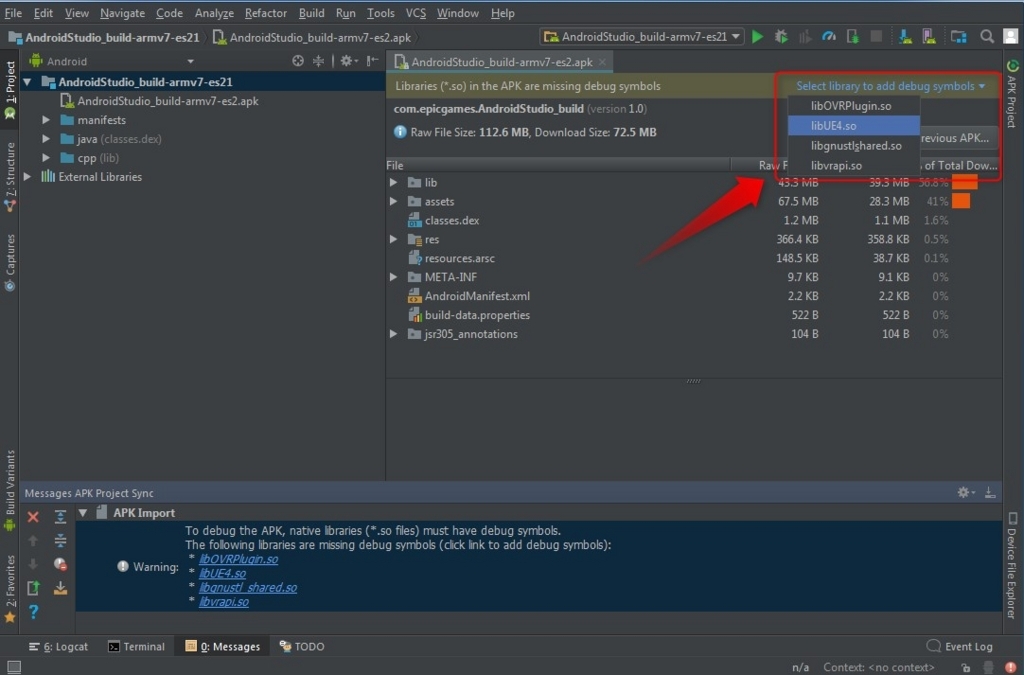Open SDK Manager download icon in toolbar

pyautogui.click(x=905, y=37)
